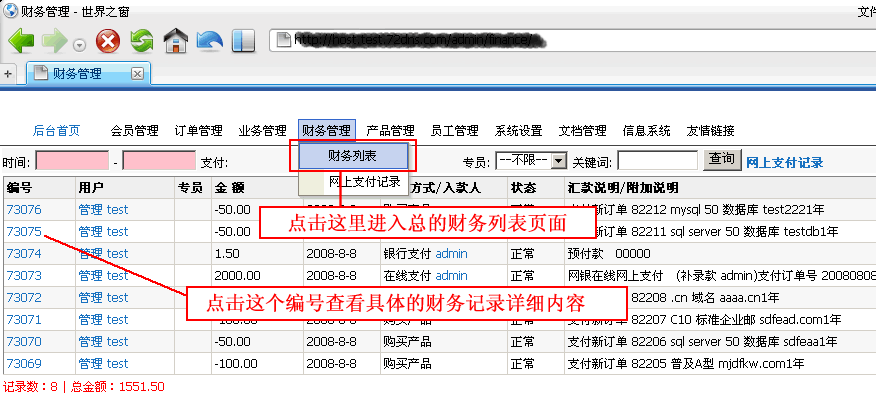Click the pink start time field

click(72, 160)
